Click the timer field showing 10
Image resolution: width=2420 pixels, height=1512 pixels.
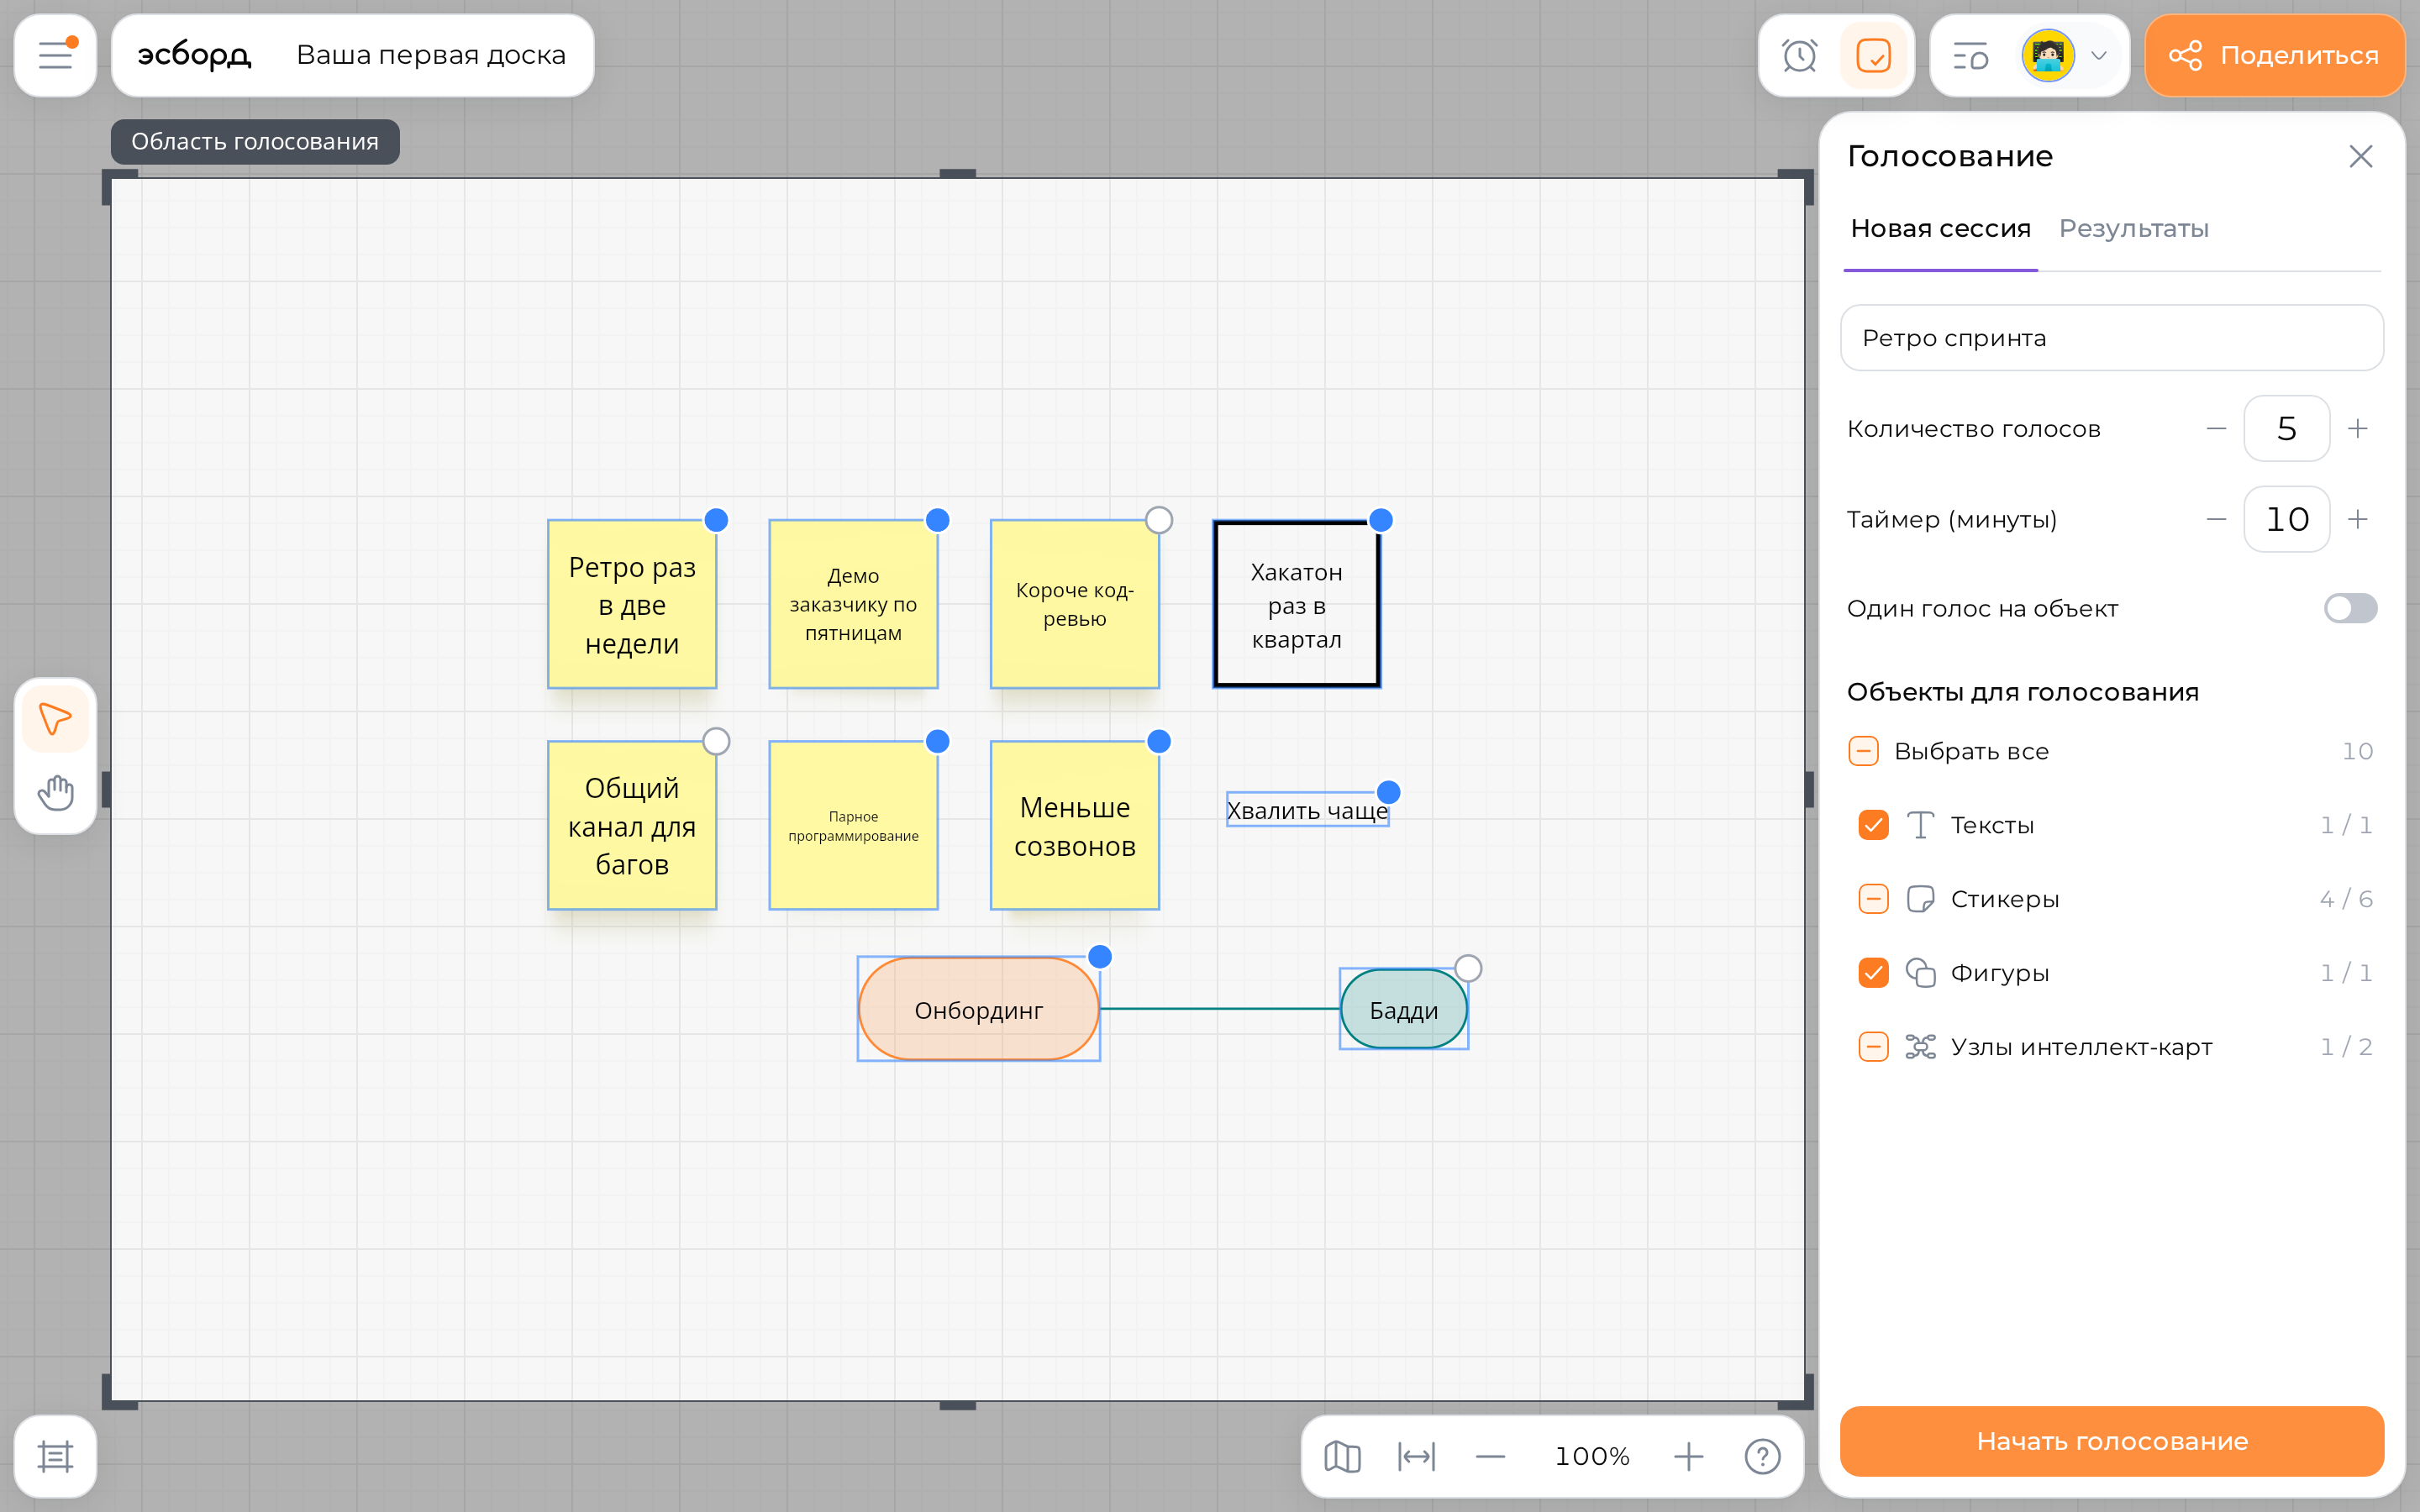point(2286,519)
